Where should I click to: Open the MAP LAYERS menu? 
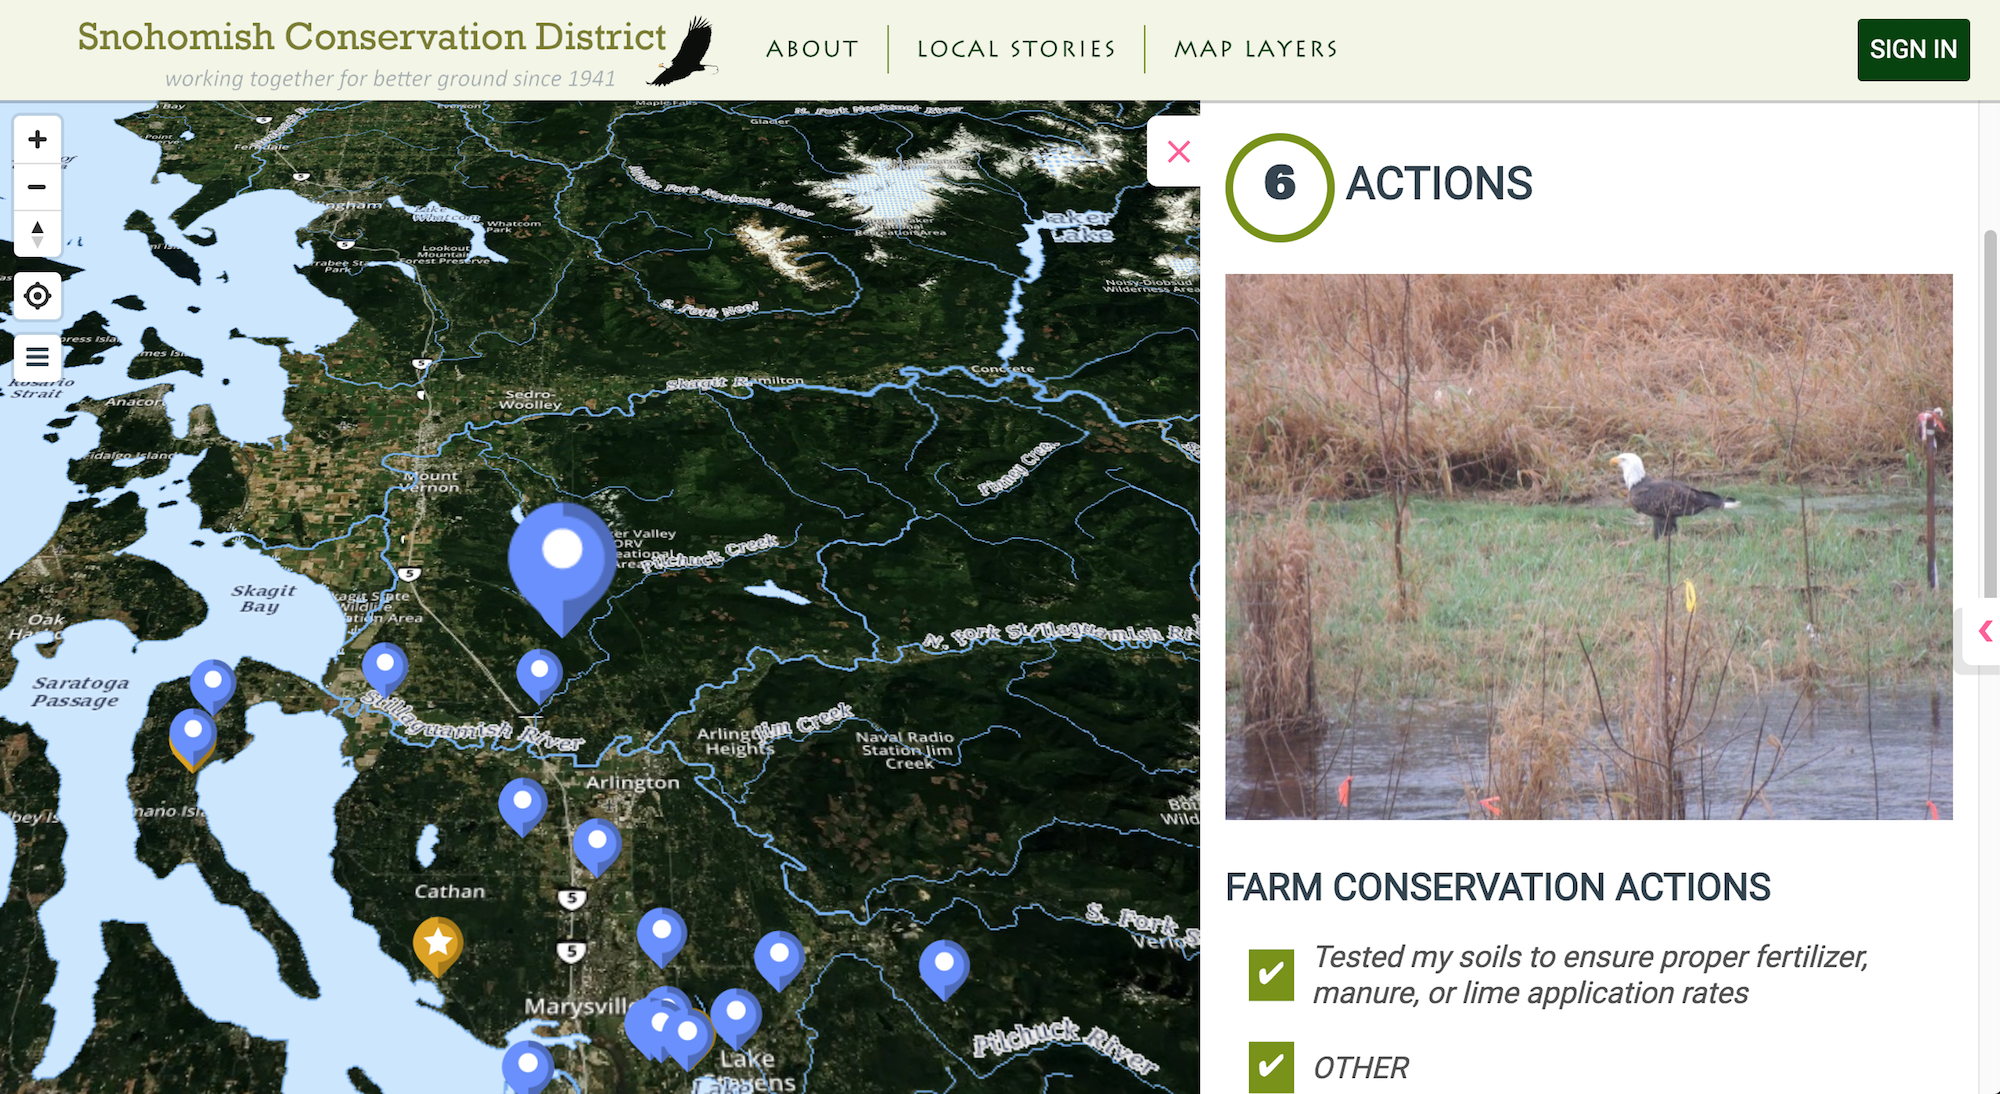[1256, 49]
